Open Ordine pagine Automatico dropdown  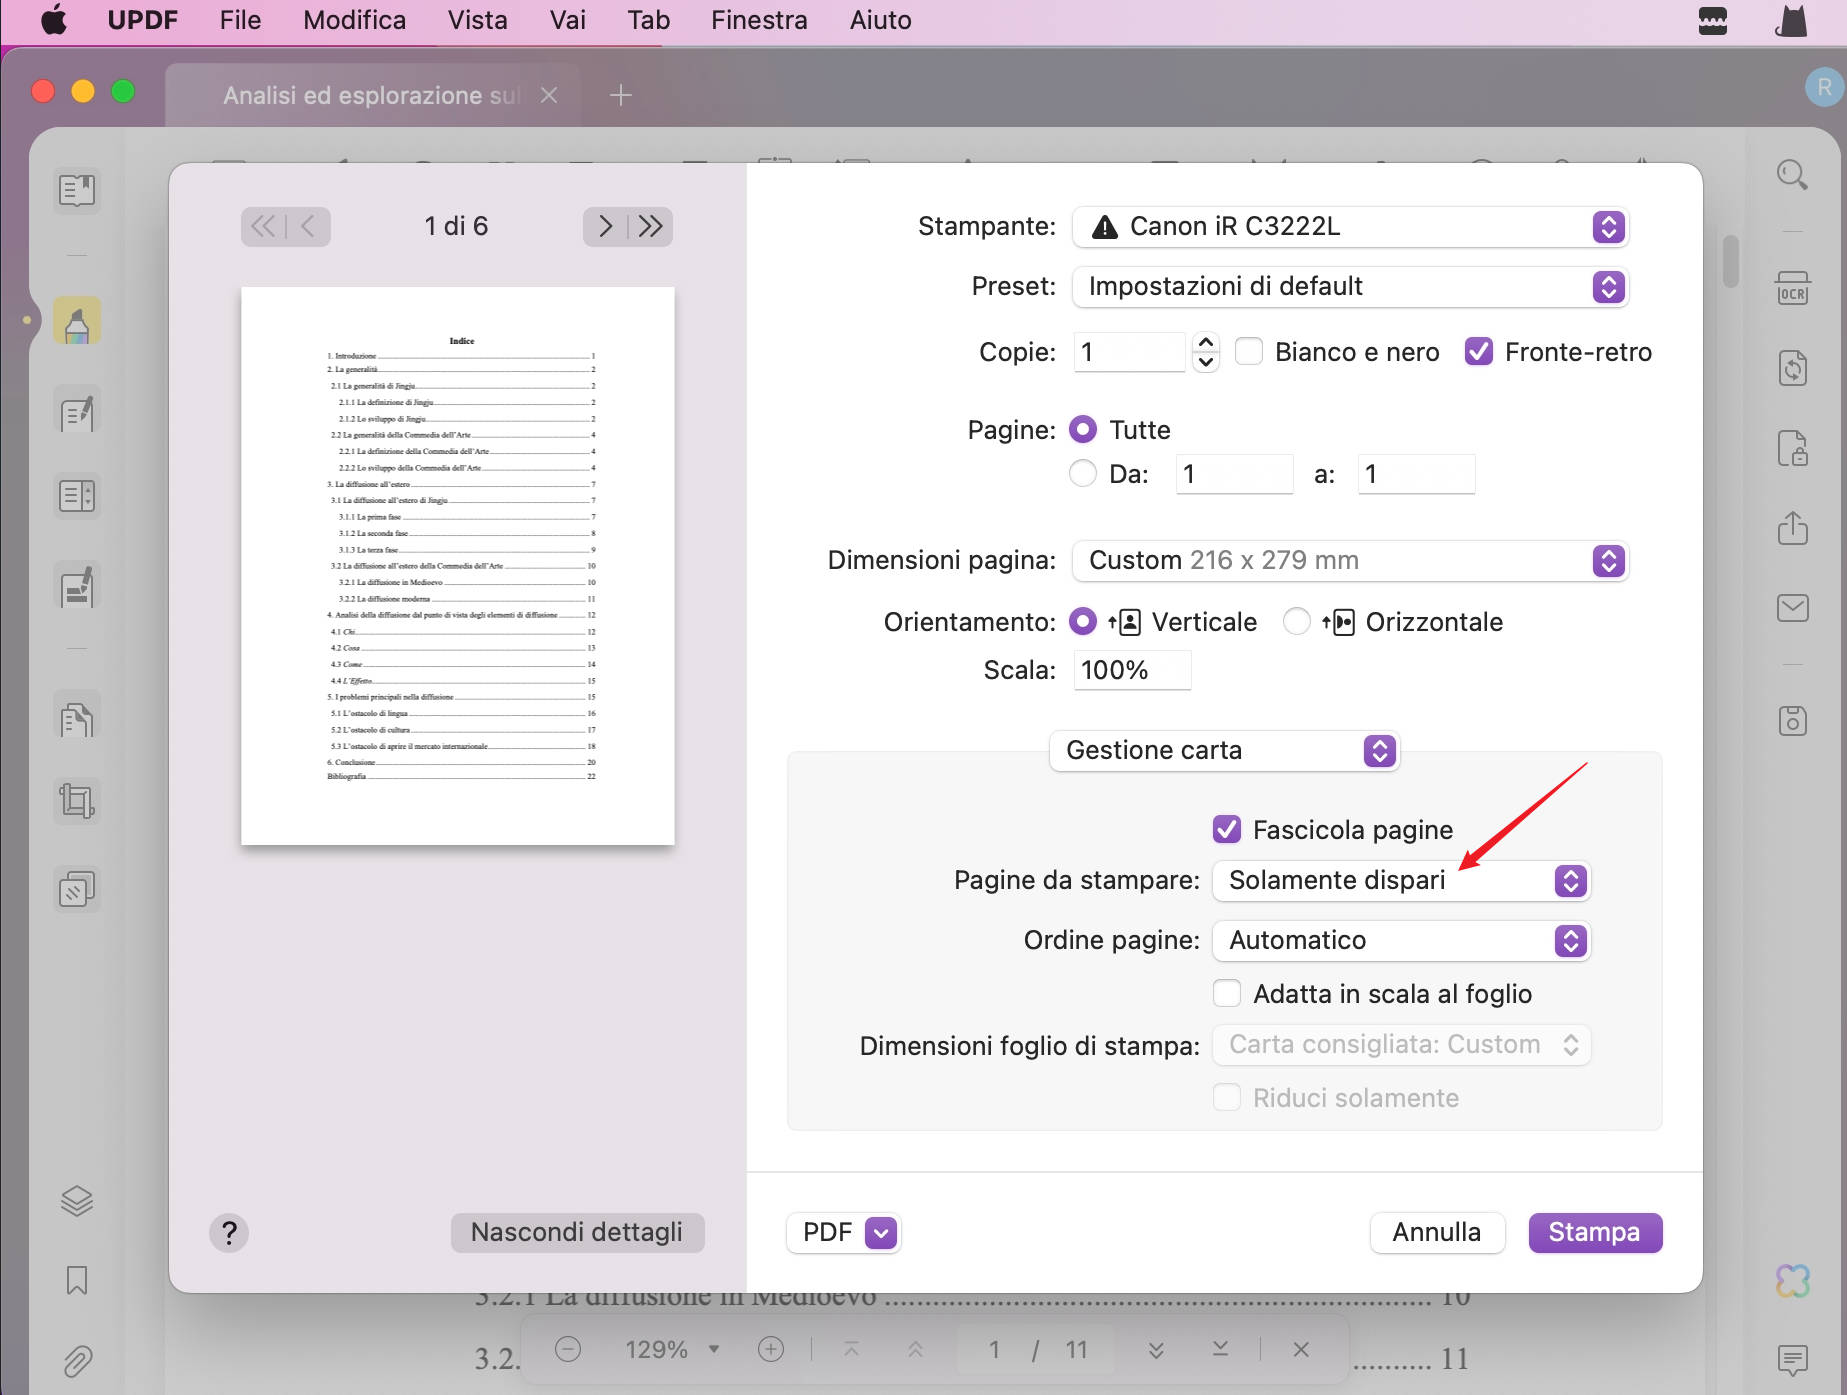pyautogui.click(x=1401, y=941)
